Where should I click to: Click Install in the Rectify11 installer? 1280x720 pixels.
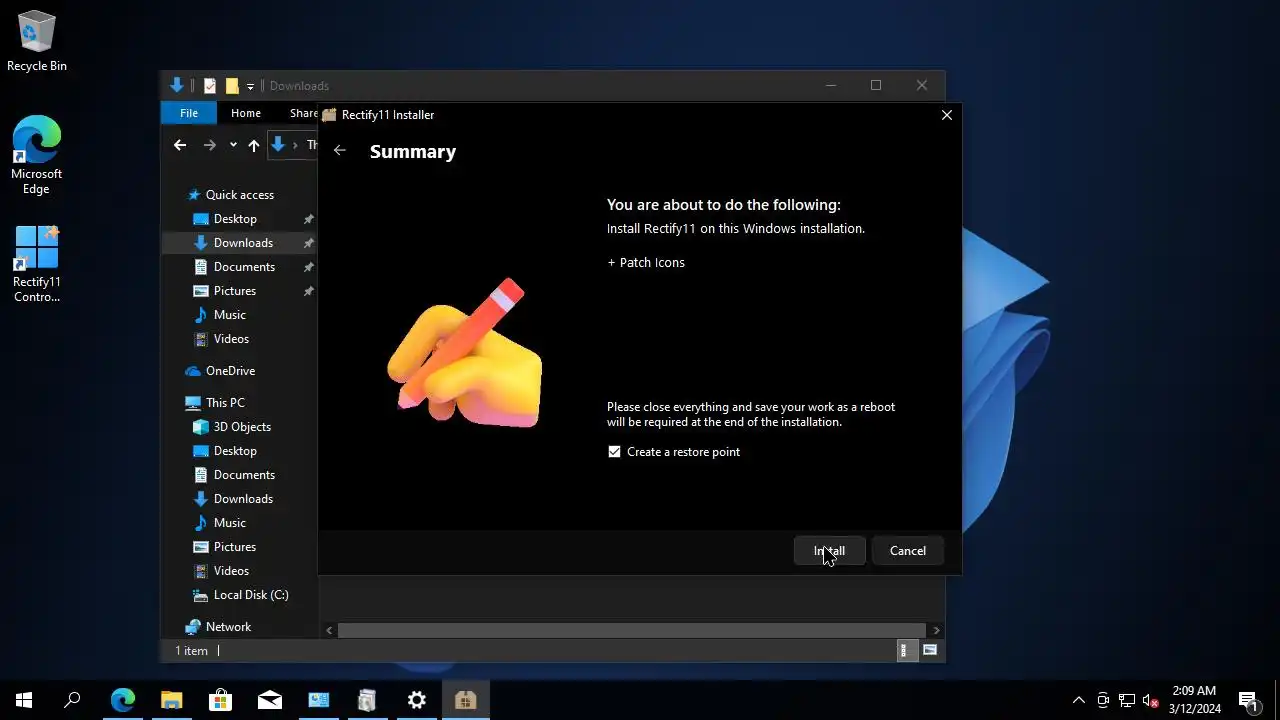[829, 551]
